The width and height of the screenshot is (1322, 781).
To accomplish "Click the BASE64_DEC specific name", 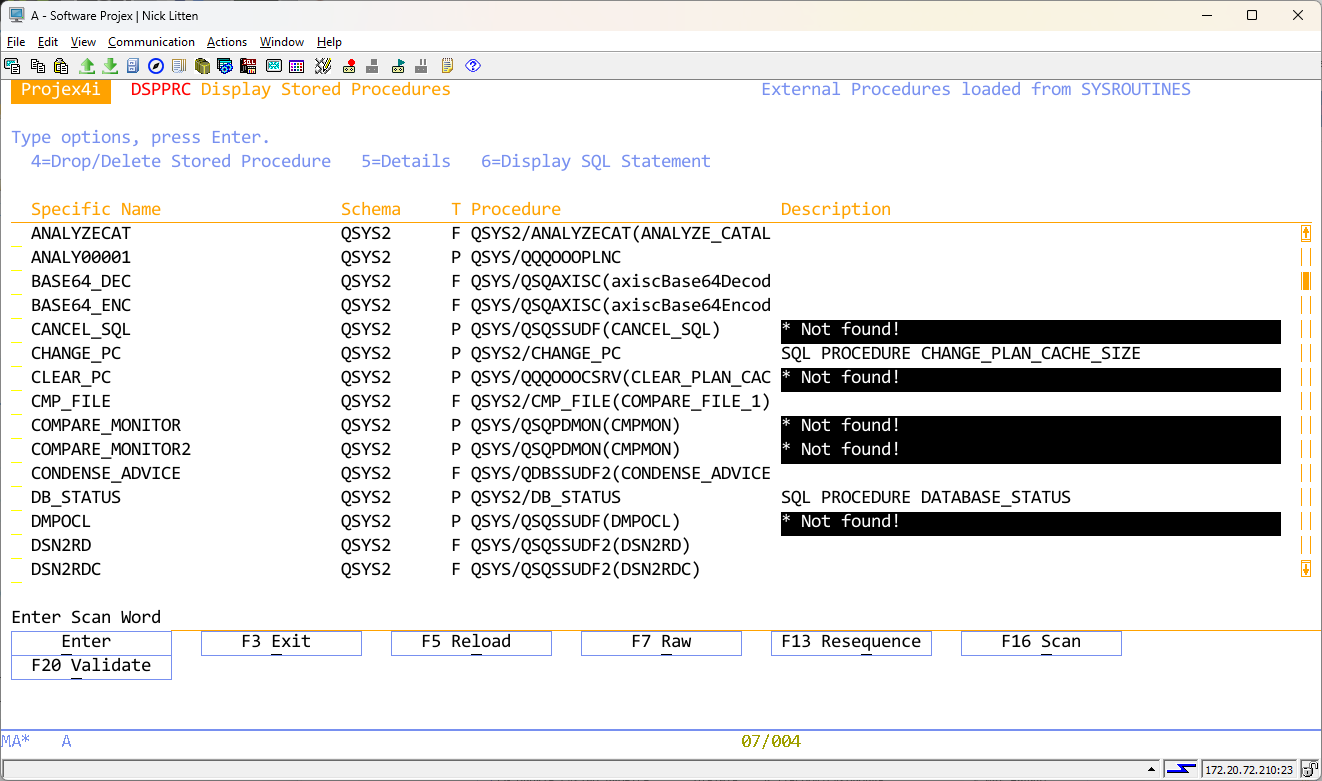I will 81,281.
